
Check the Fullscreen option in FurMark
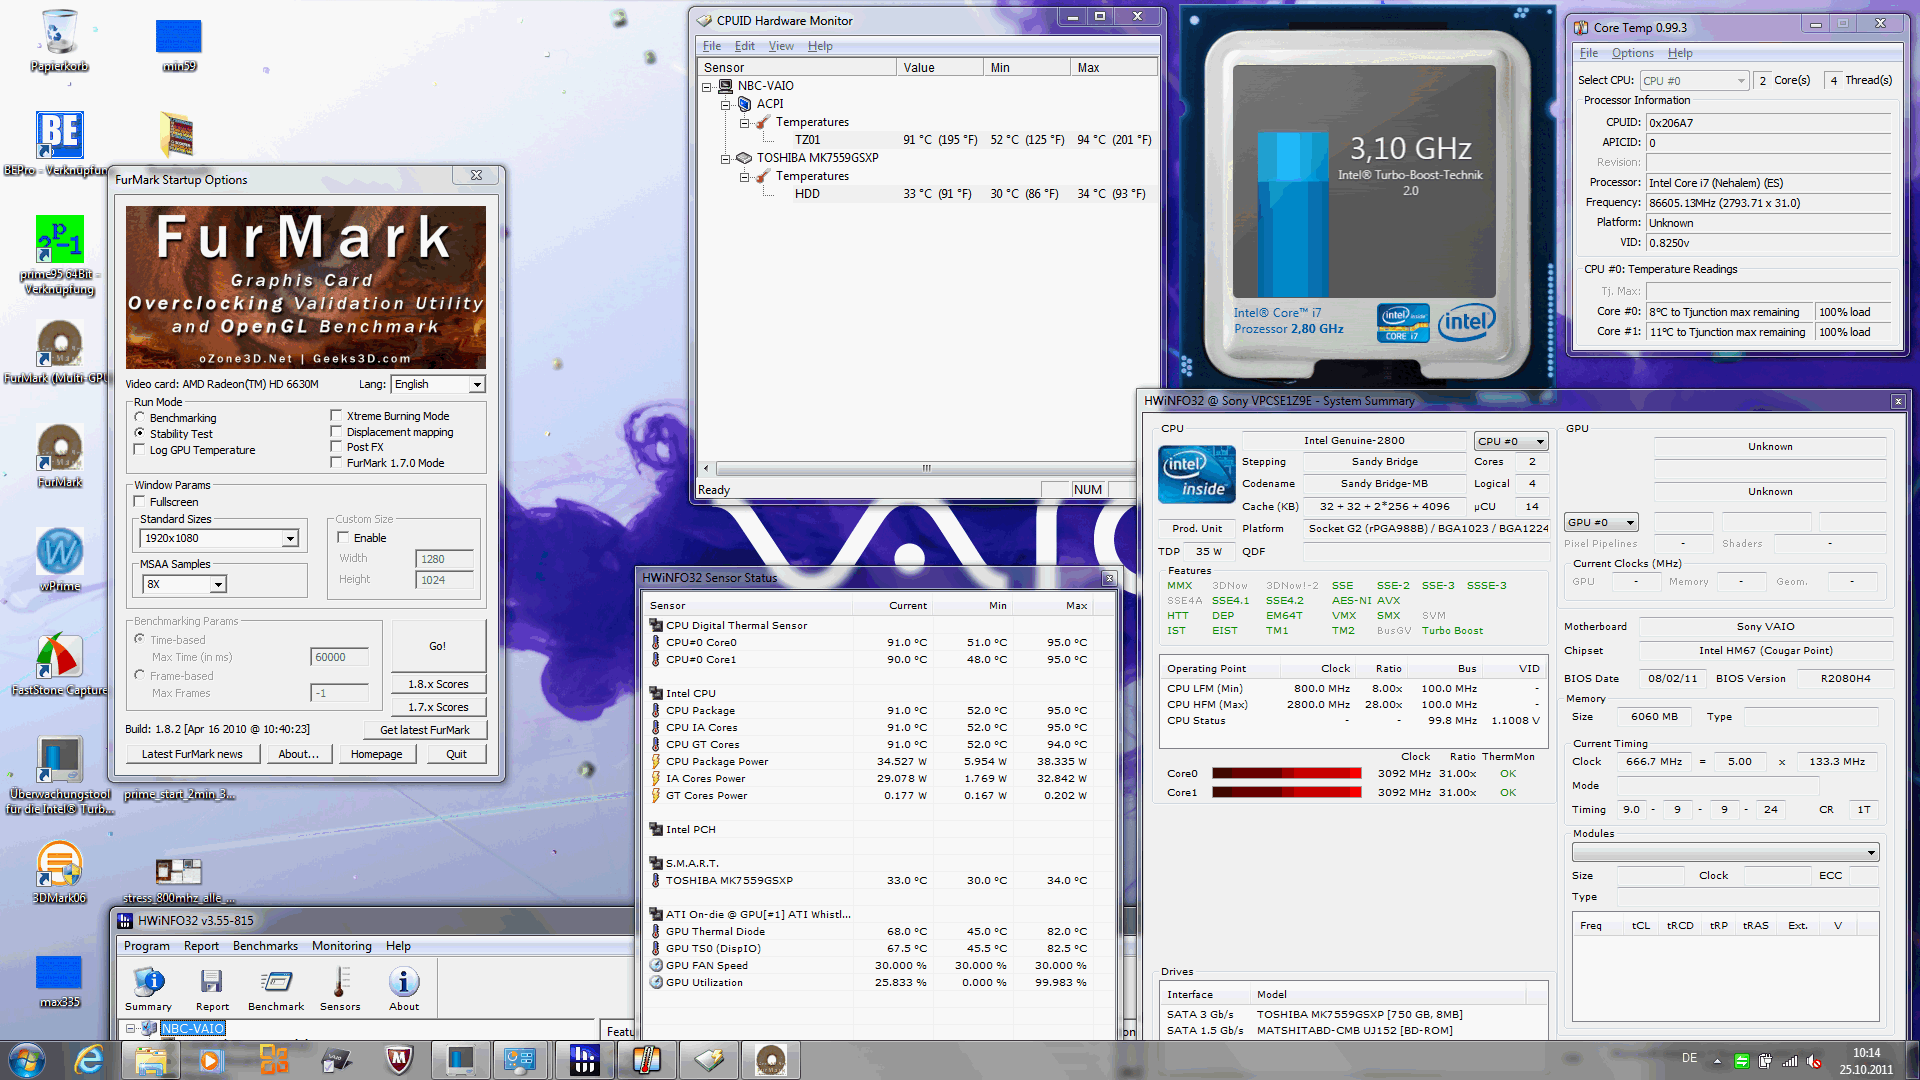(140, 502)
